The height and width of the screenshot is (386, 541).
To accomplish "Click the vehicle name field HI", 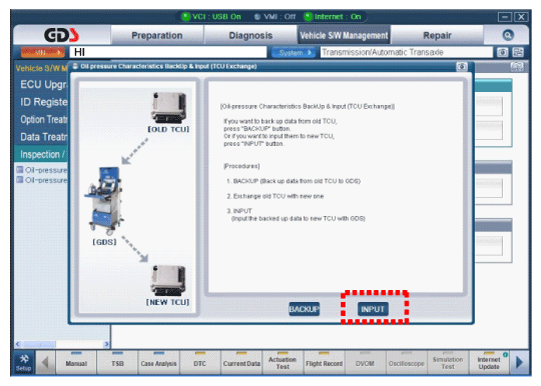I will click(168, 52).
